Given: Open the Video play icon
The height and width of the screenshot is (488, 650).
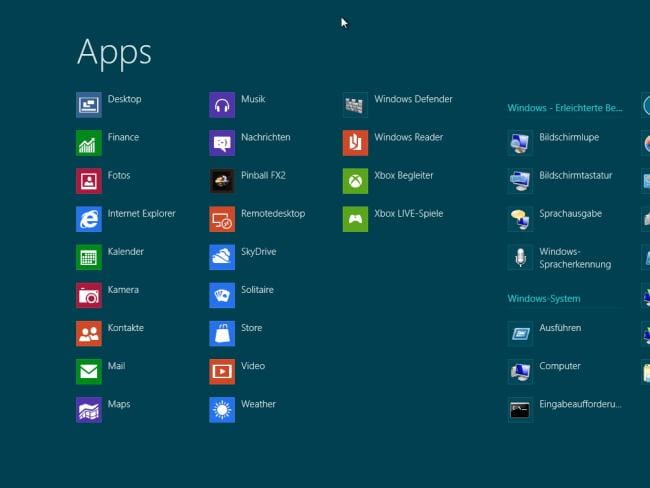Looking at the screenshot, I should click(222, 372).
